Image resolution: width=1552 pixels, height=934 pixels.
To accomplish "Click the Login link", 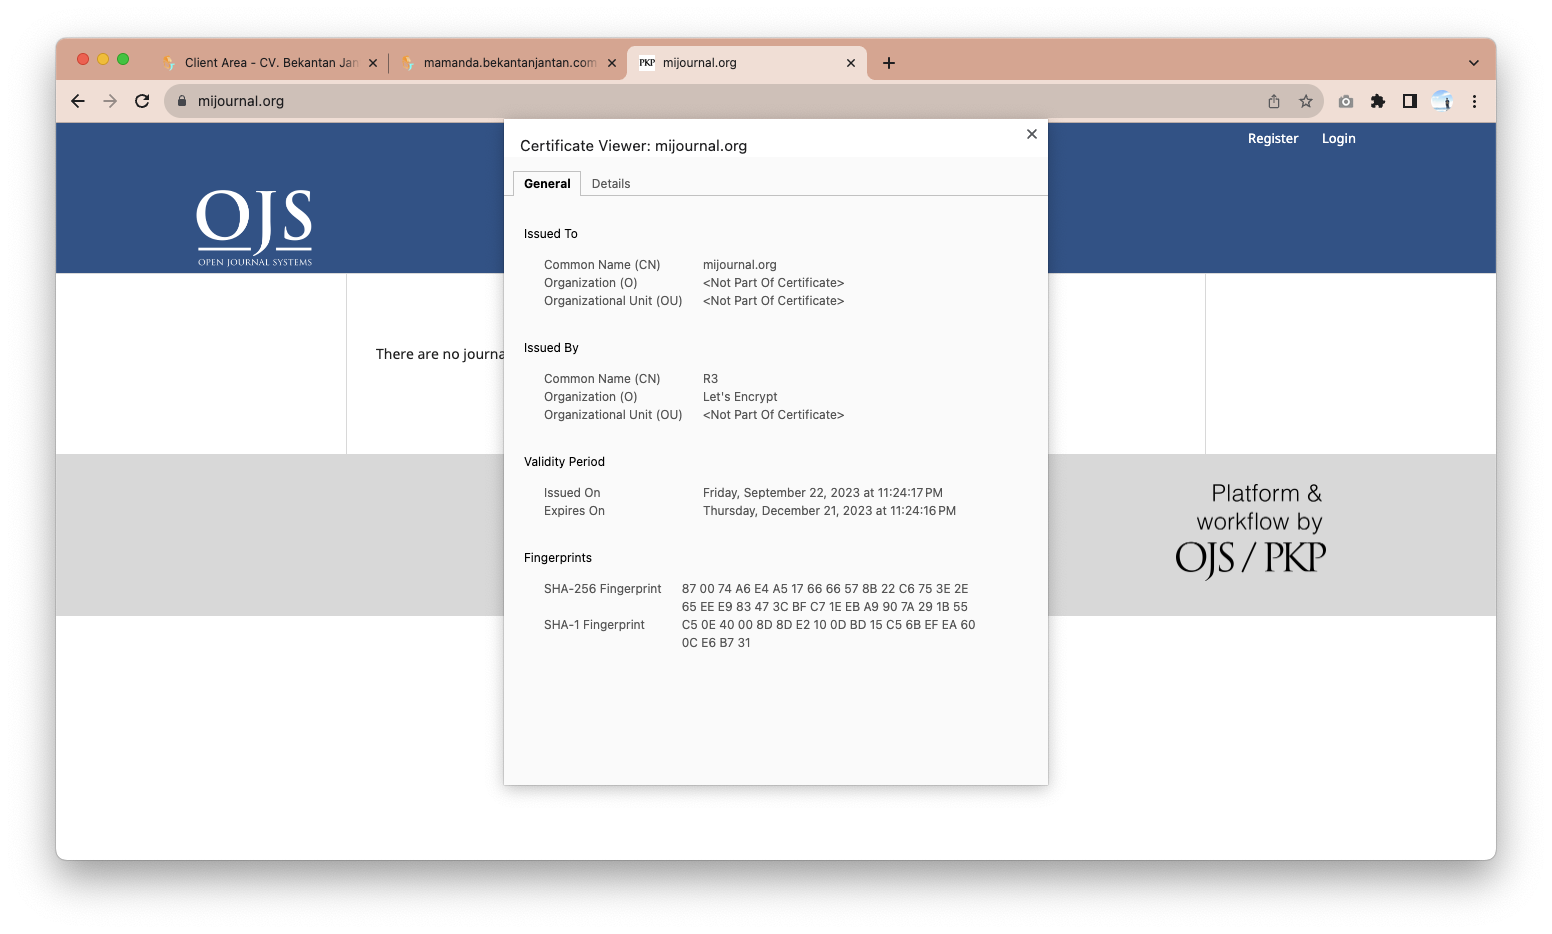I will click(1339, 139).
